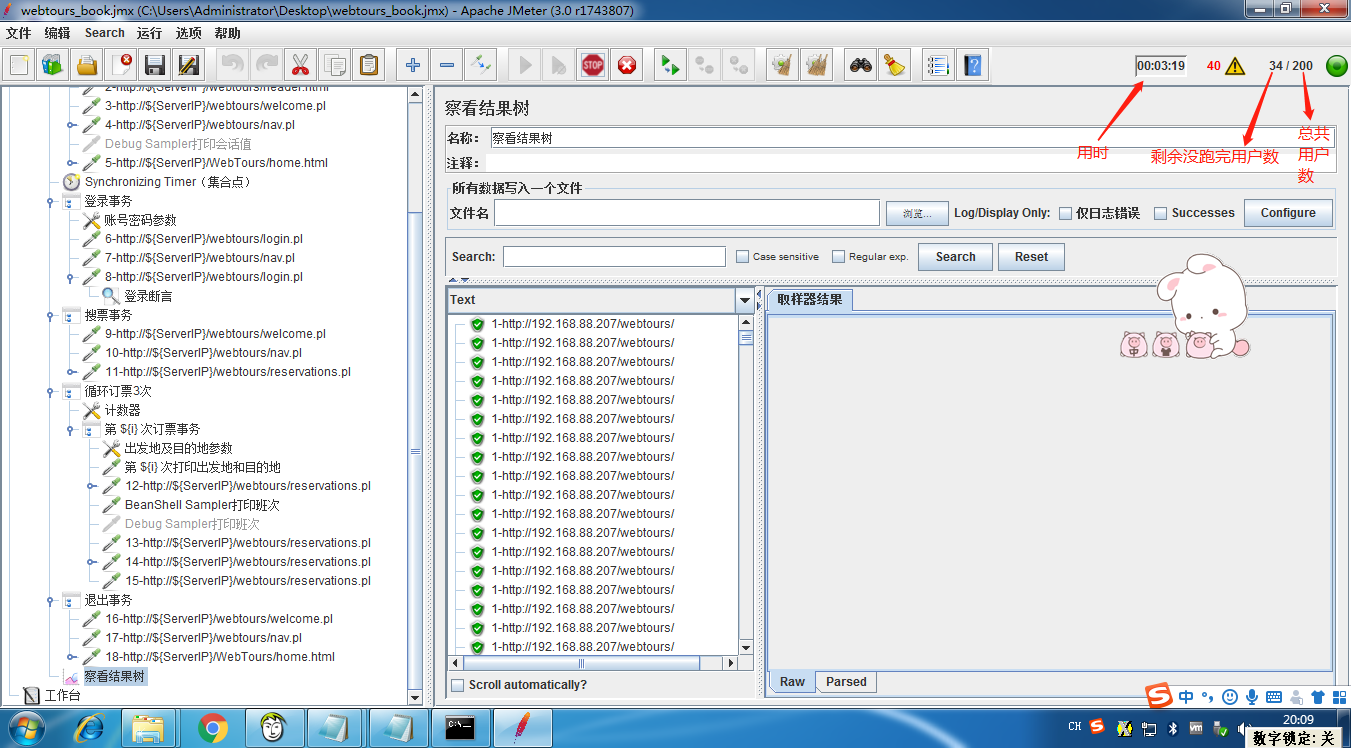Click the yellow warning errors indicator
This screenshot has height=748, width=1351.
pyautogui.click(x=1235, y=66)
